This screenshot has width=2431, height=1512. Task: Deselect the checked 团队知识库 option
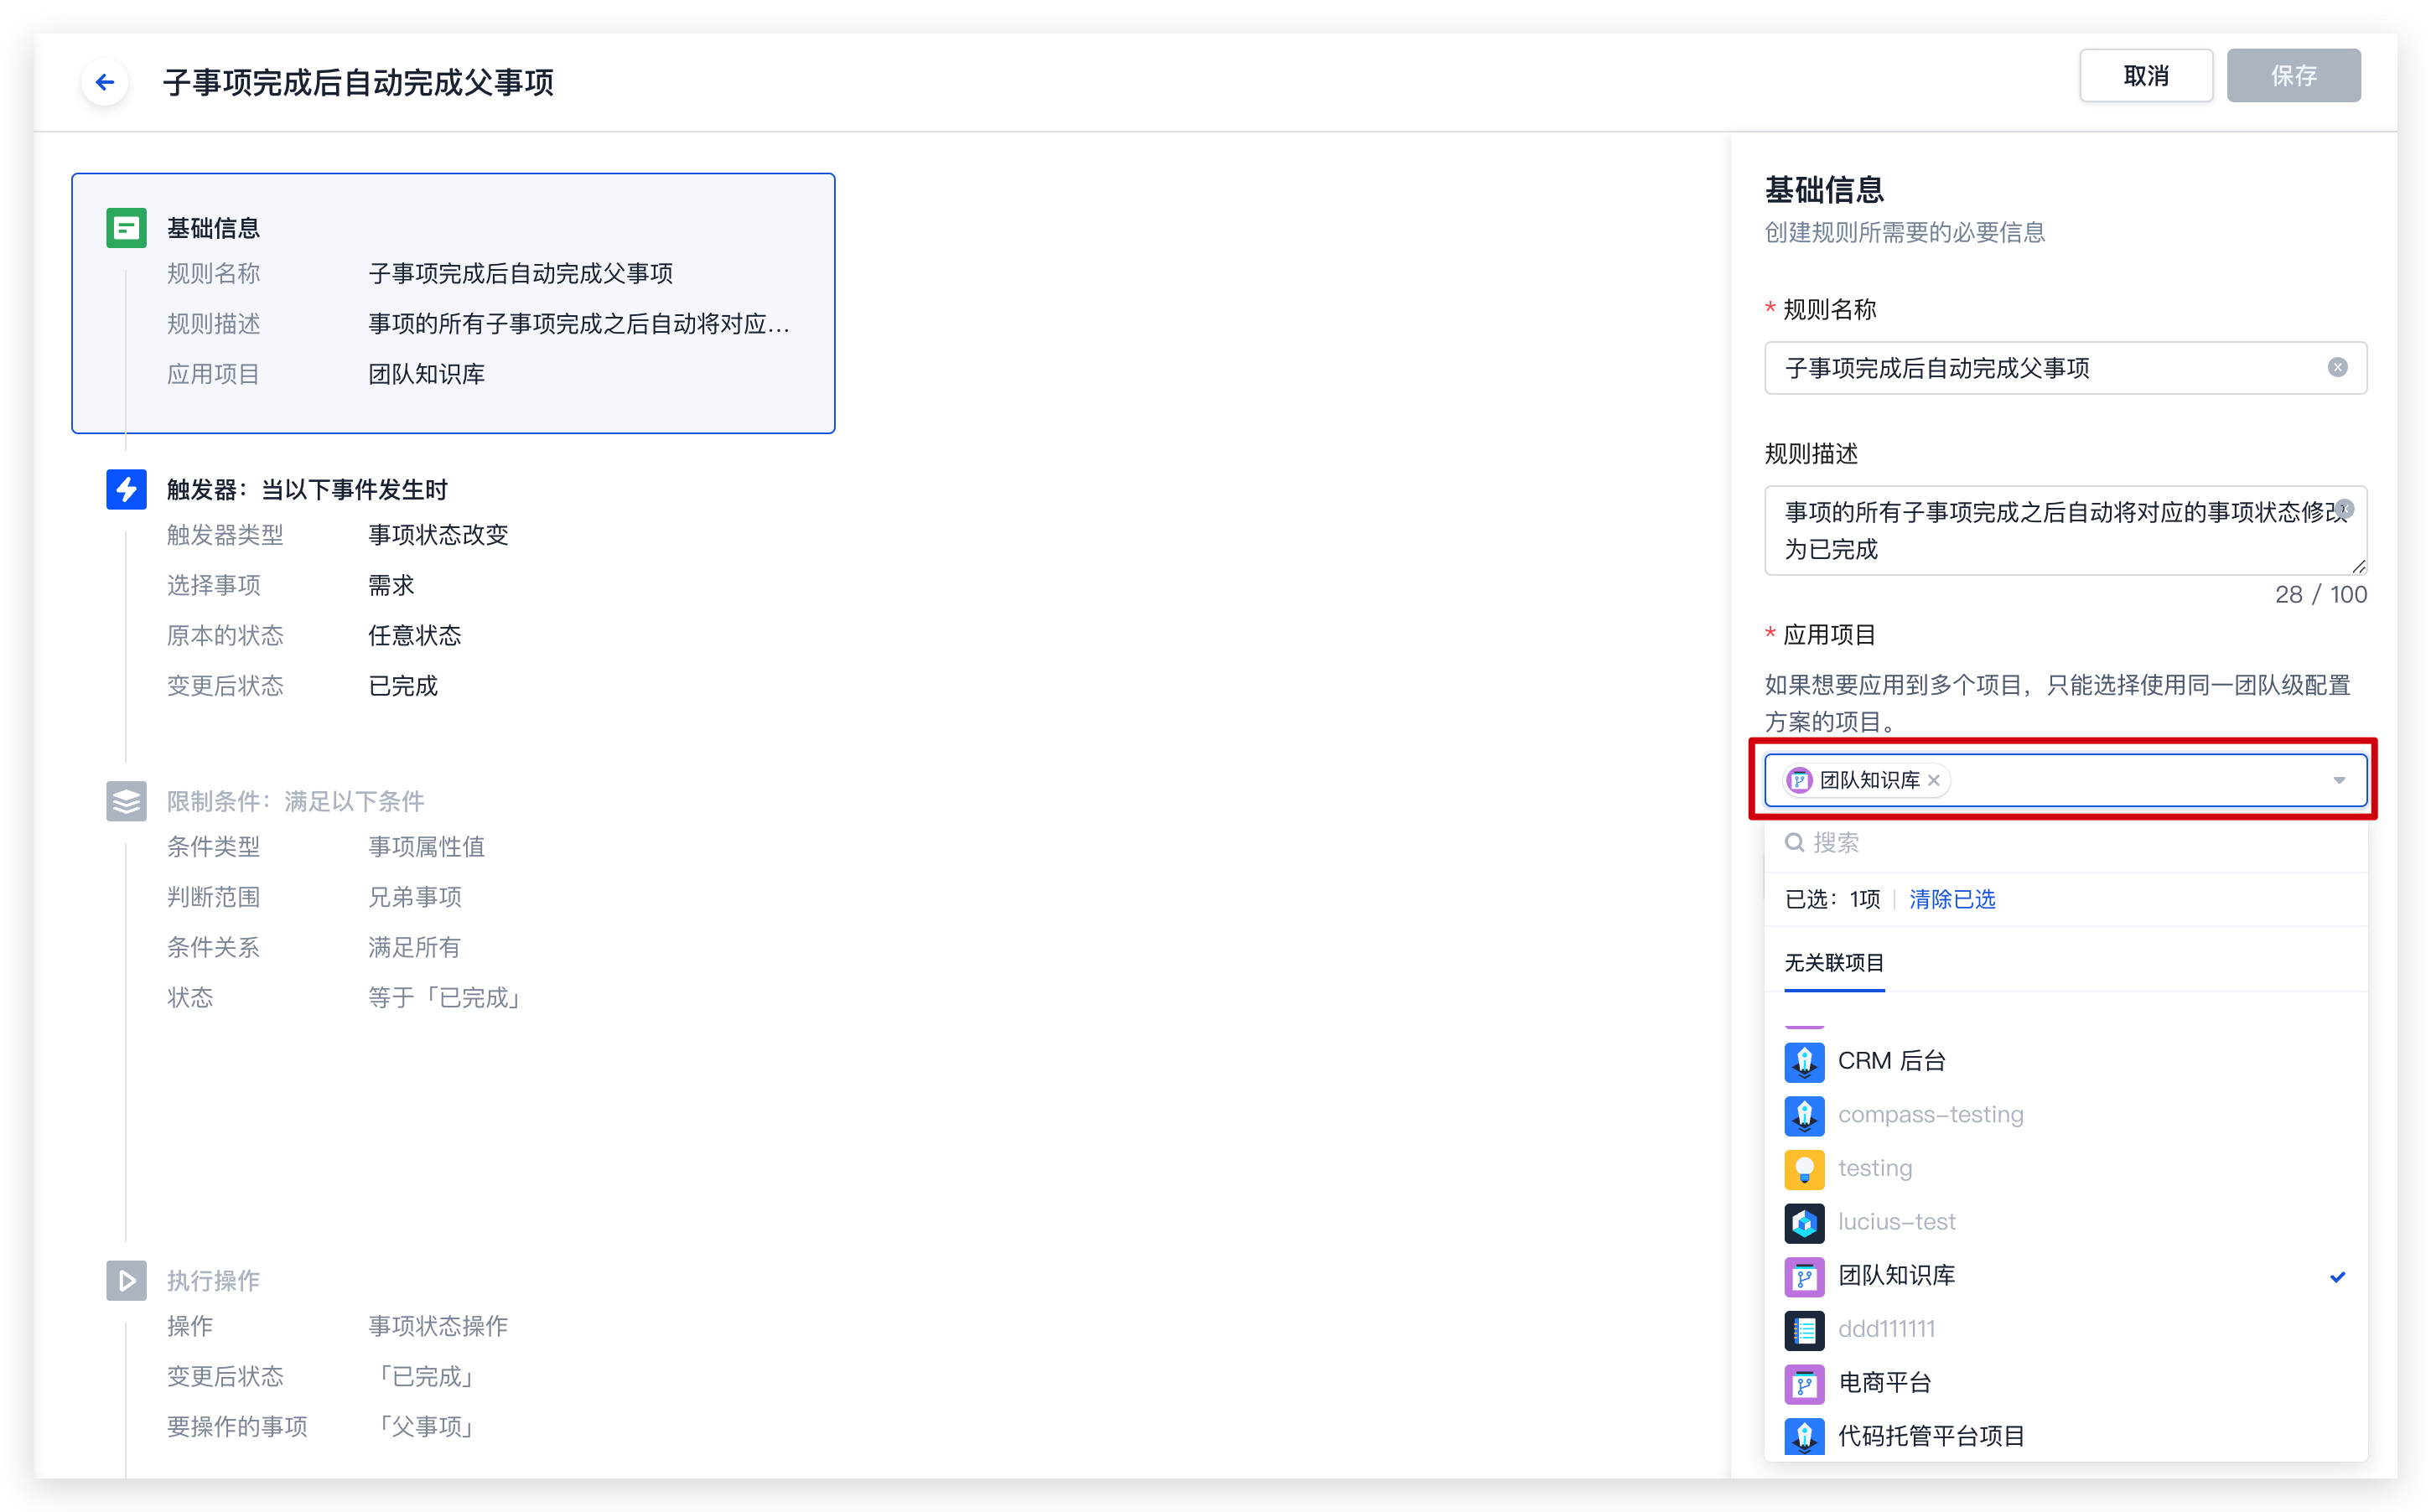1896,1275
